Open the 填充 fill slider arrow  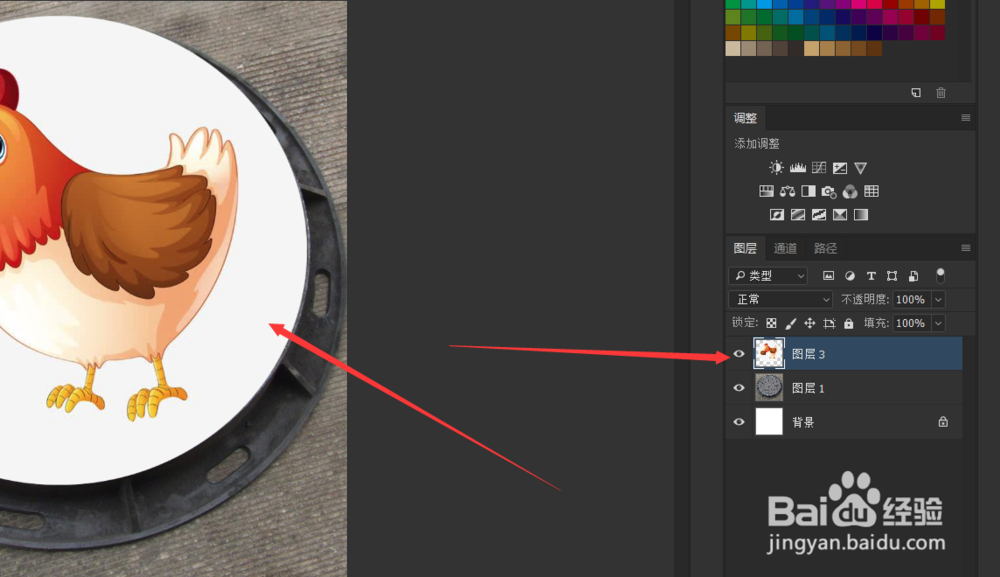[938, 323]
